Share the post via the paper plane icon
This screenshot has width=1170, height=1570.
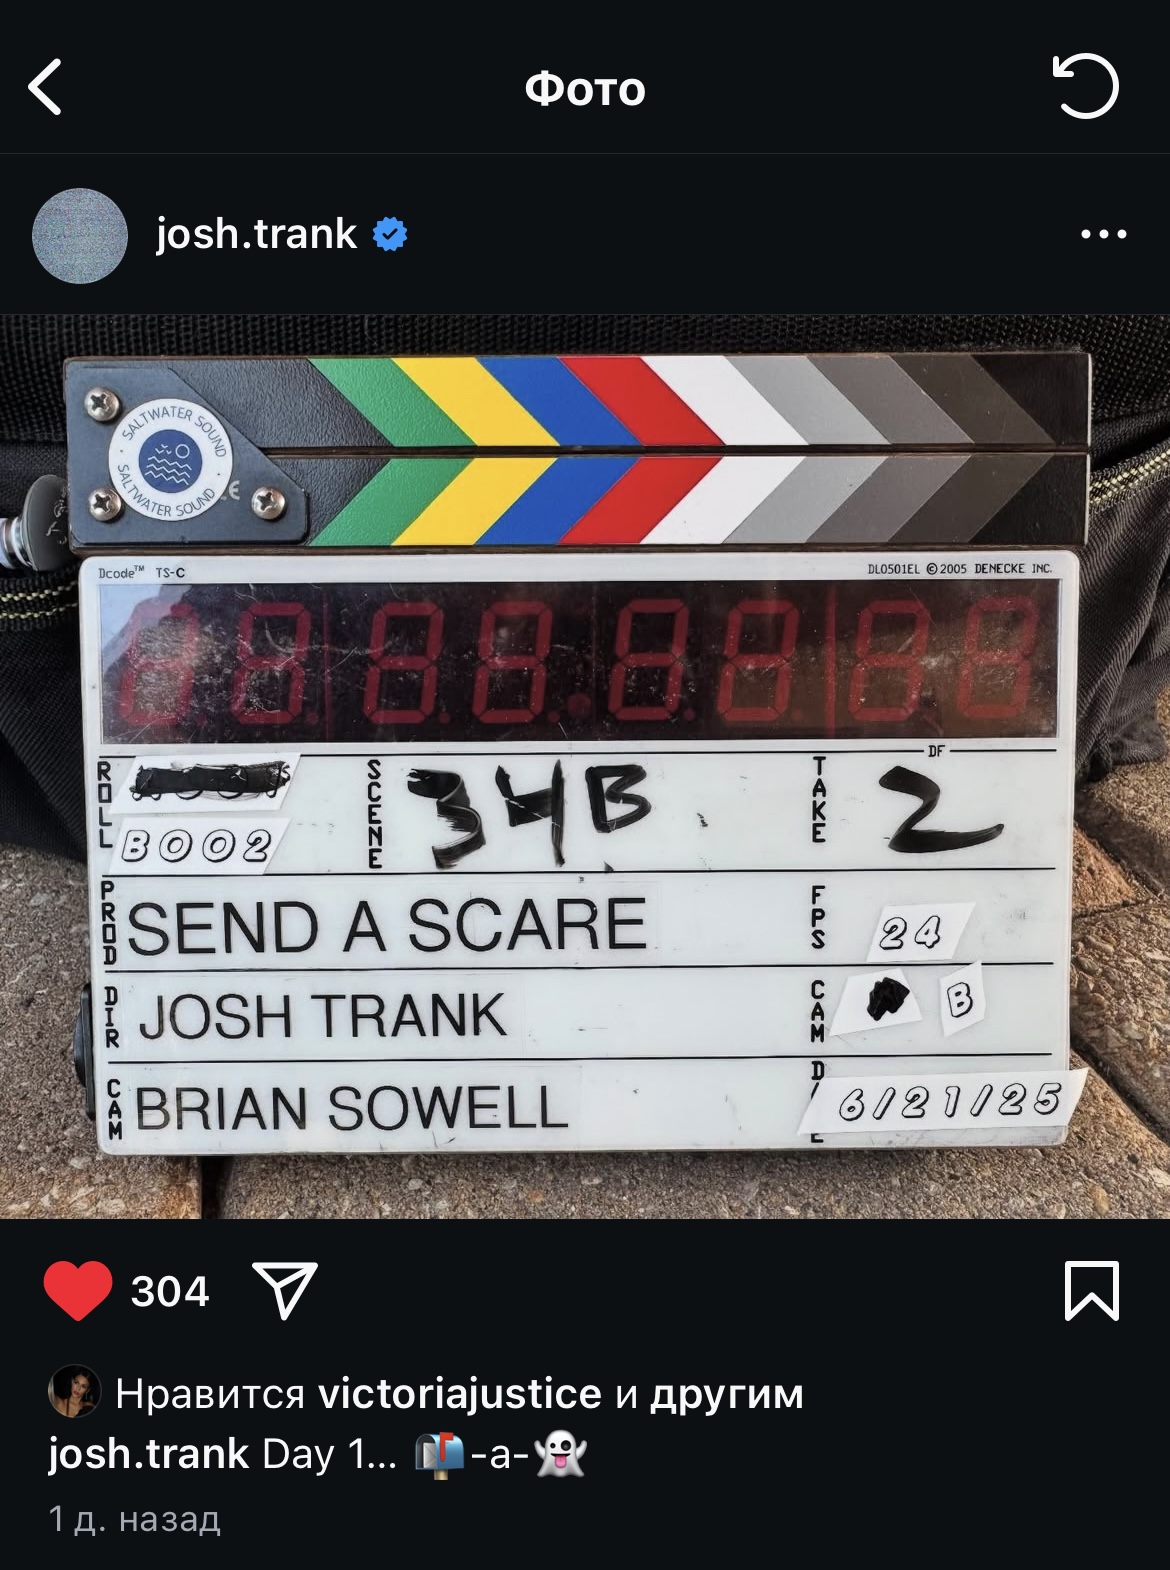click(285, 1290)
